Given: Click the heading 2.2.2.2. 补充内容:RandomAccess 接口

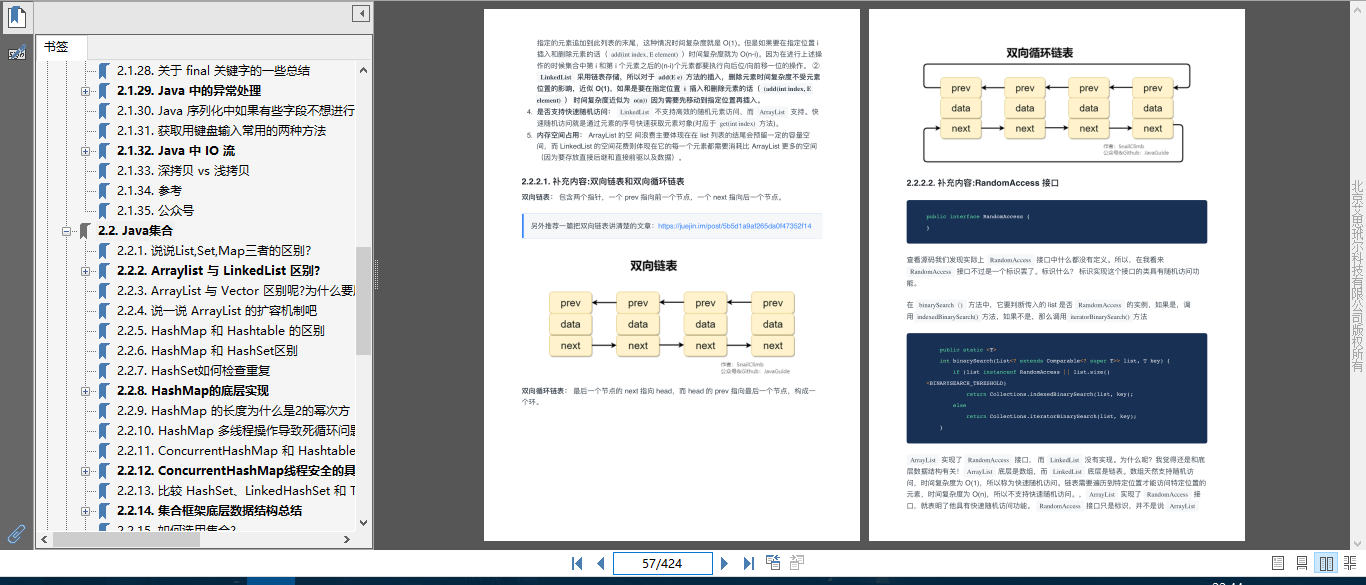Looking at the screenshot, I should coord(982,184).
